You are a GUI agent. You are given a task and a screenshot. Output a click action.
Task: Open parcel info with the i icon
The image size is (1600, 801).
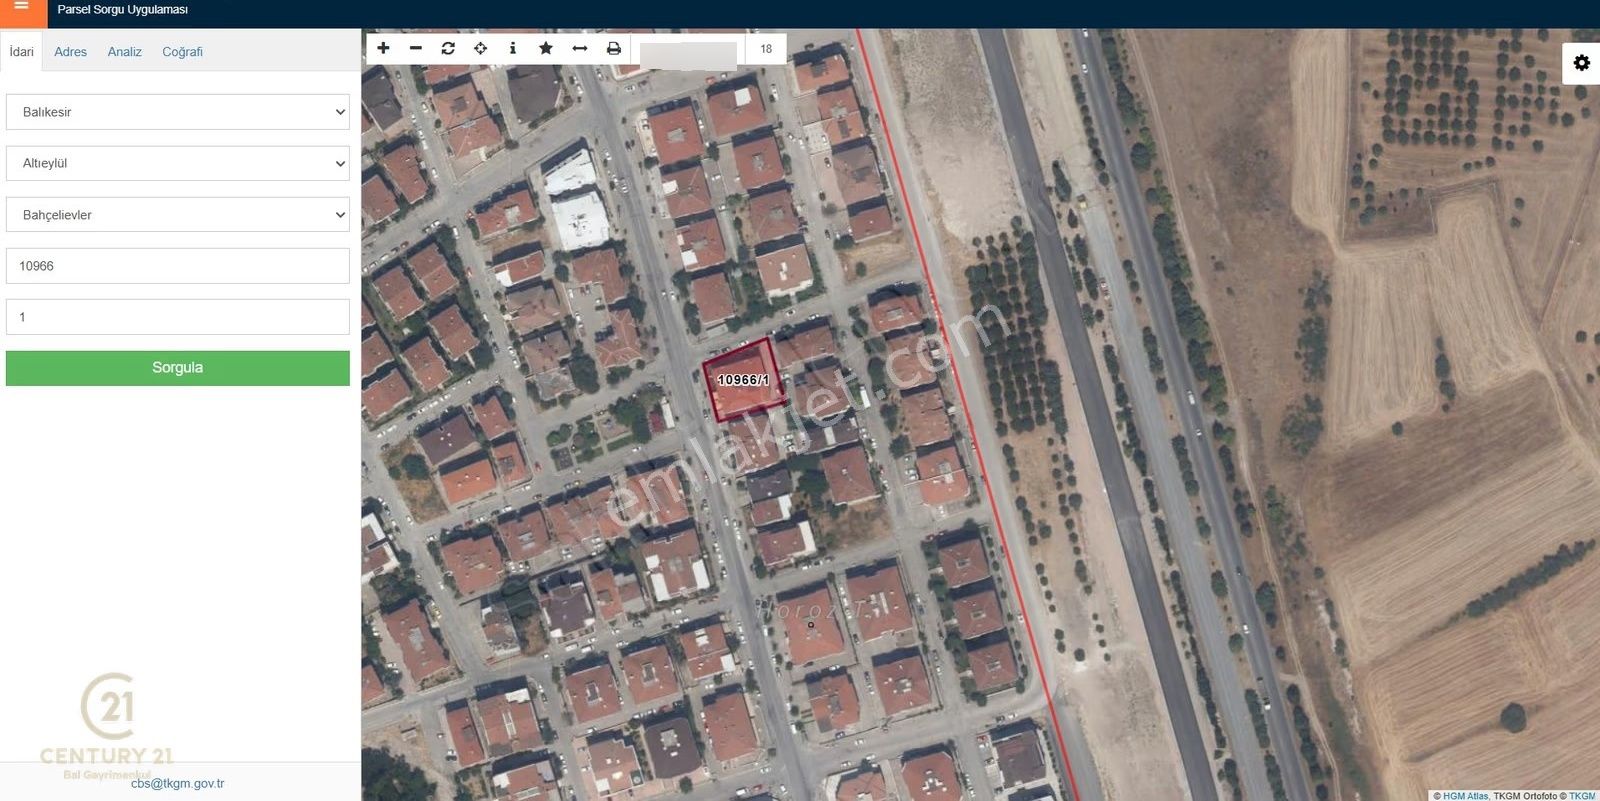click(513, 48)
